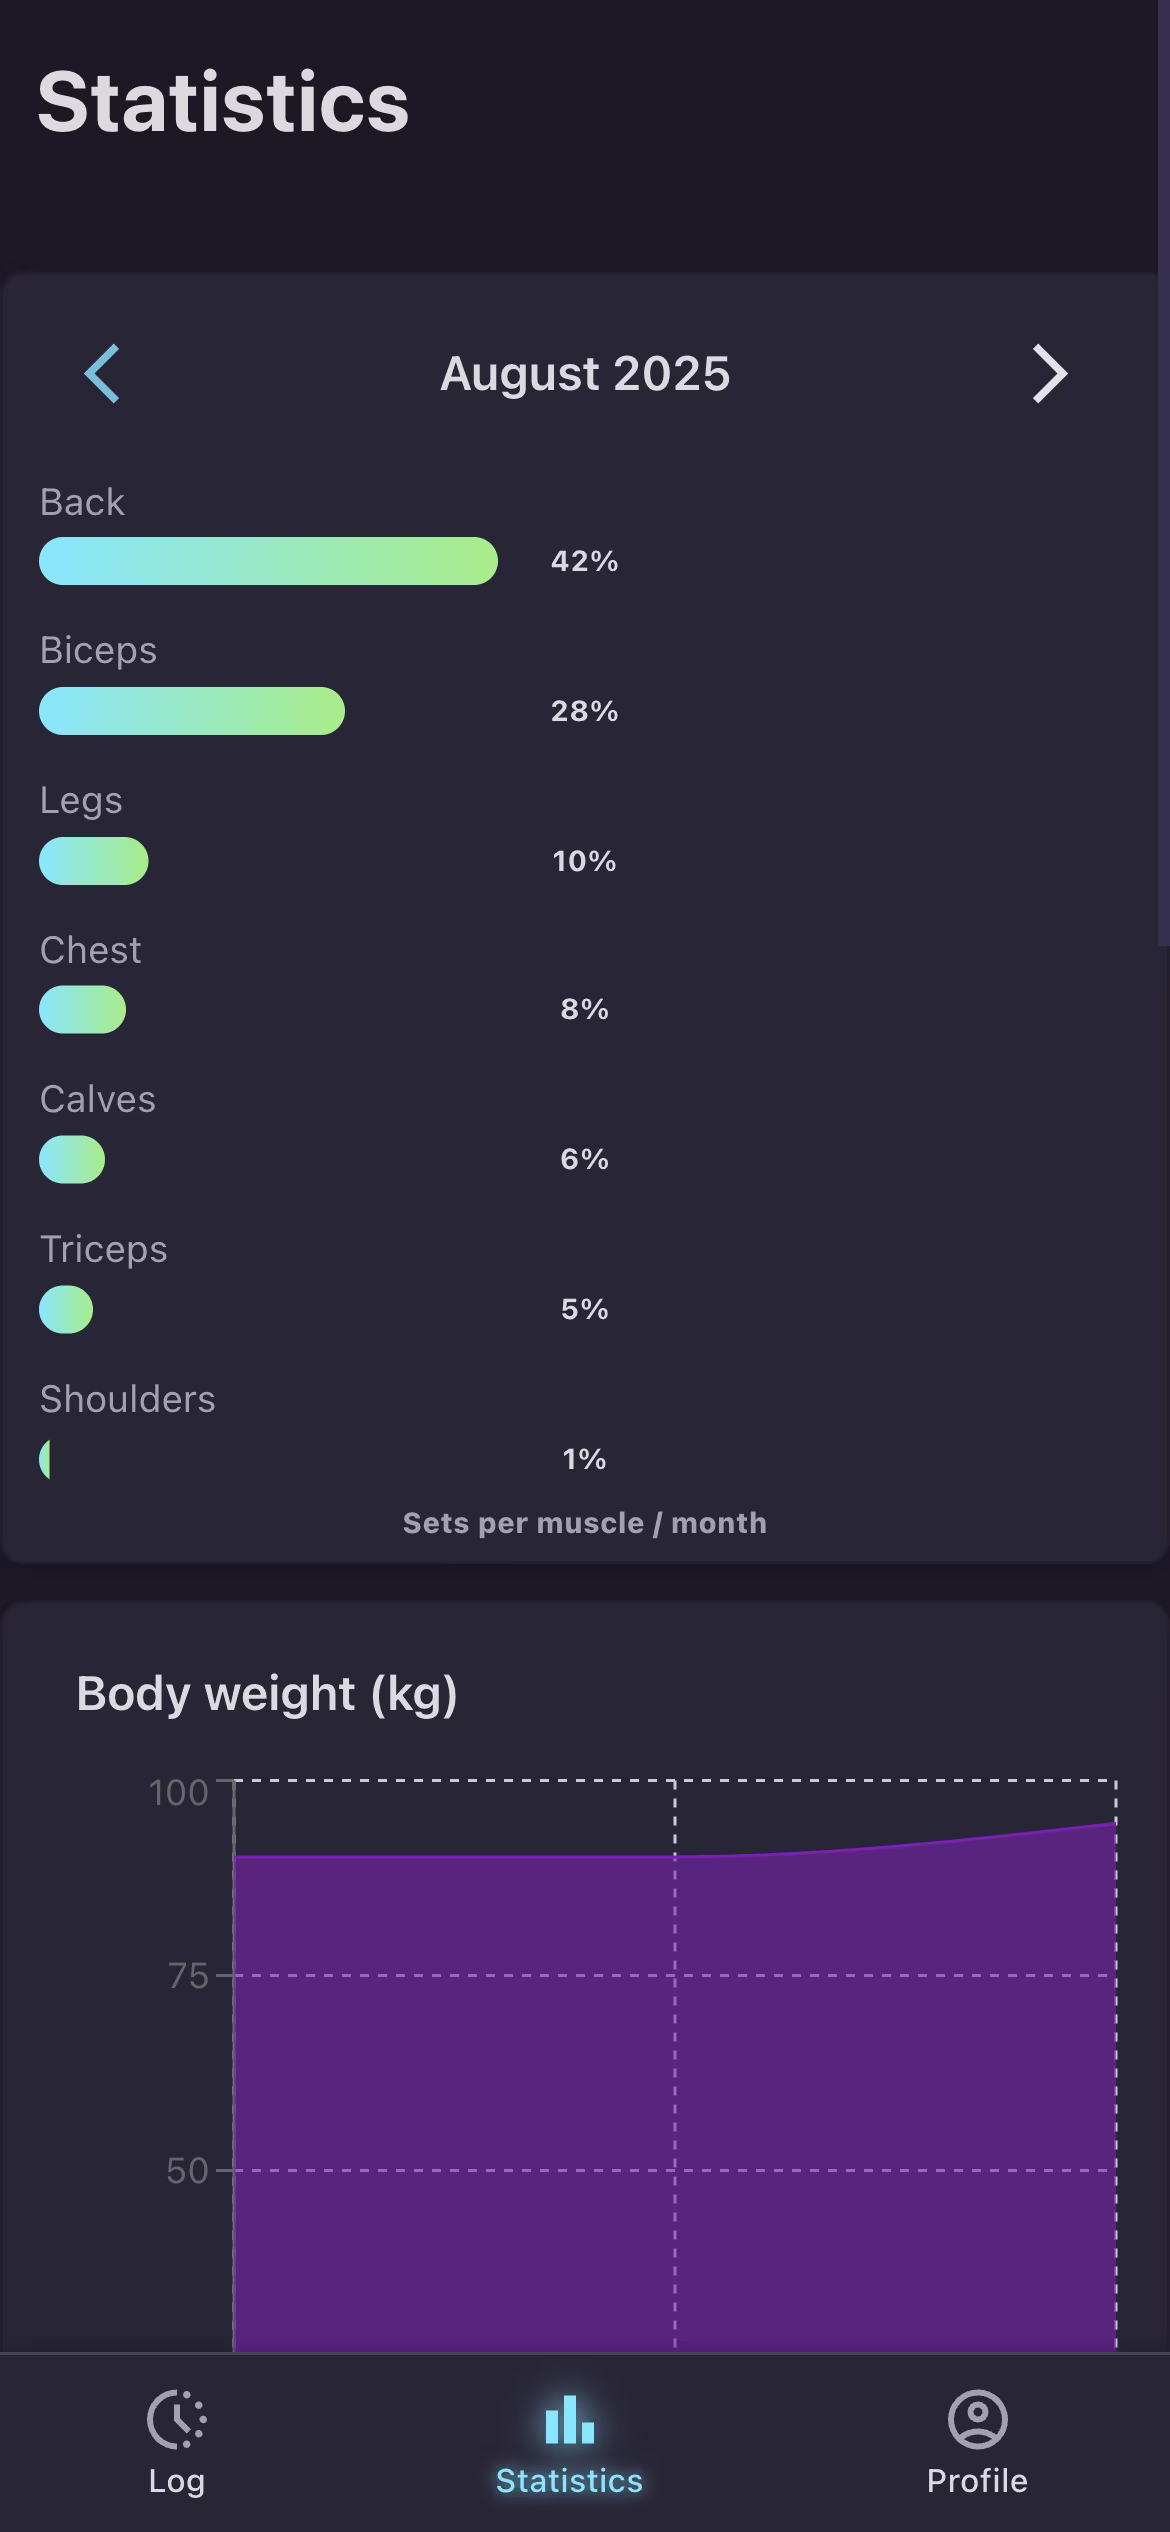Select the Statistics tab label
Screen dimensions: 1170x2532
(569, 2481)
